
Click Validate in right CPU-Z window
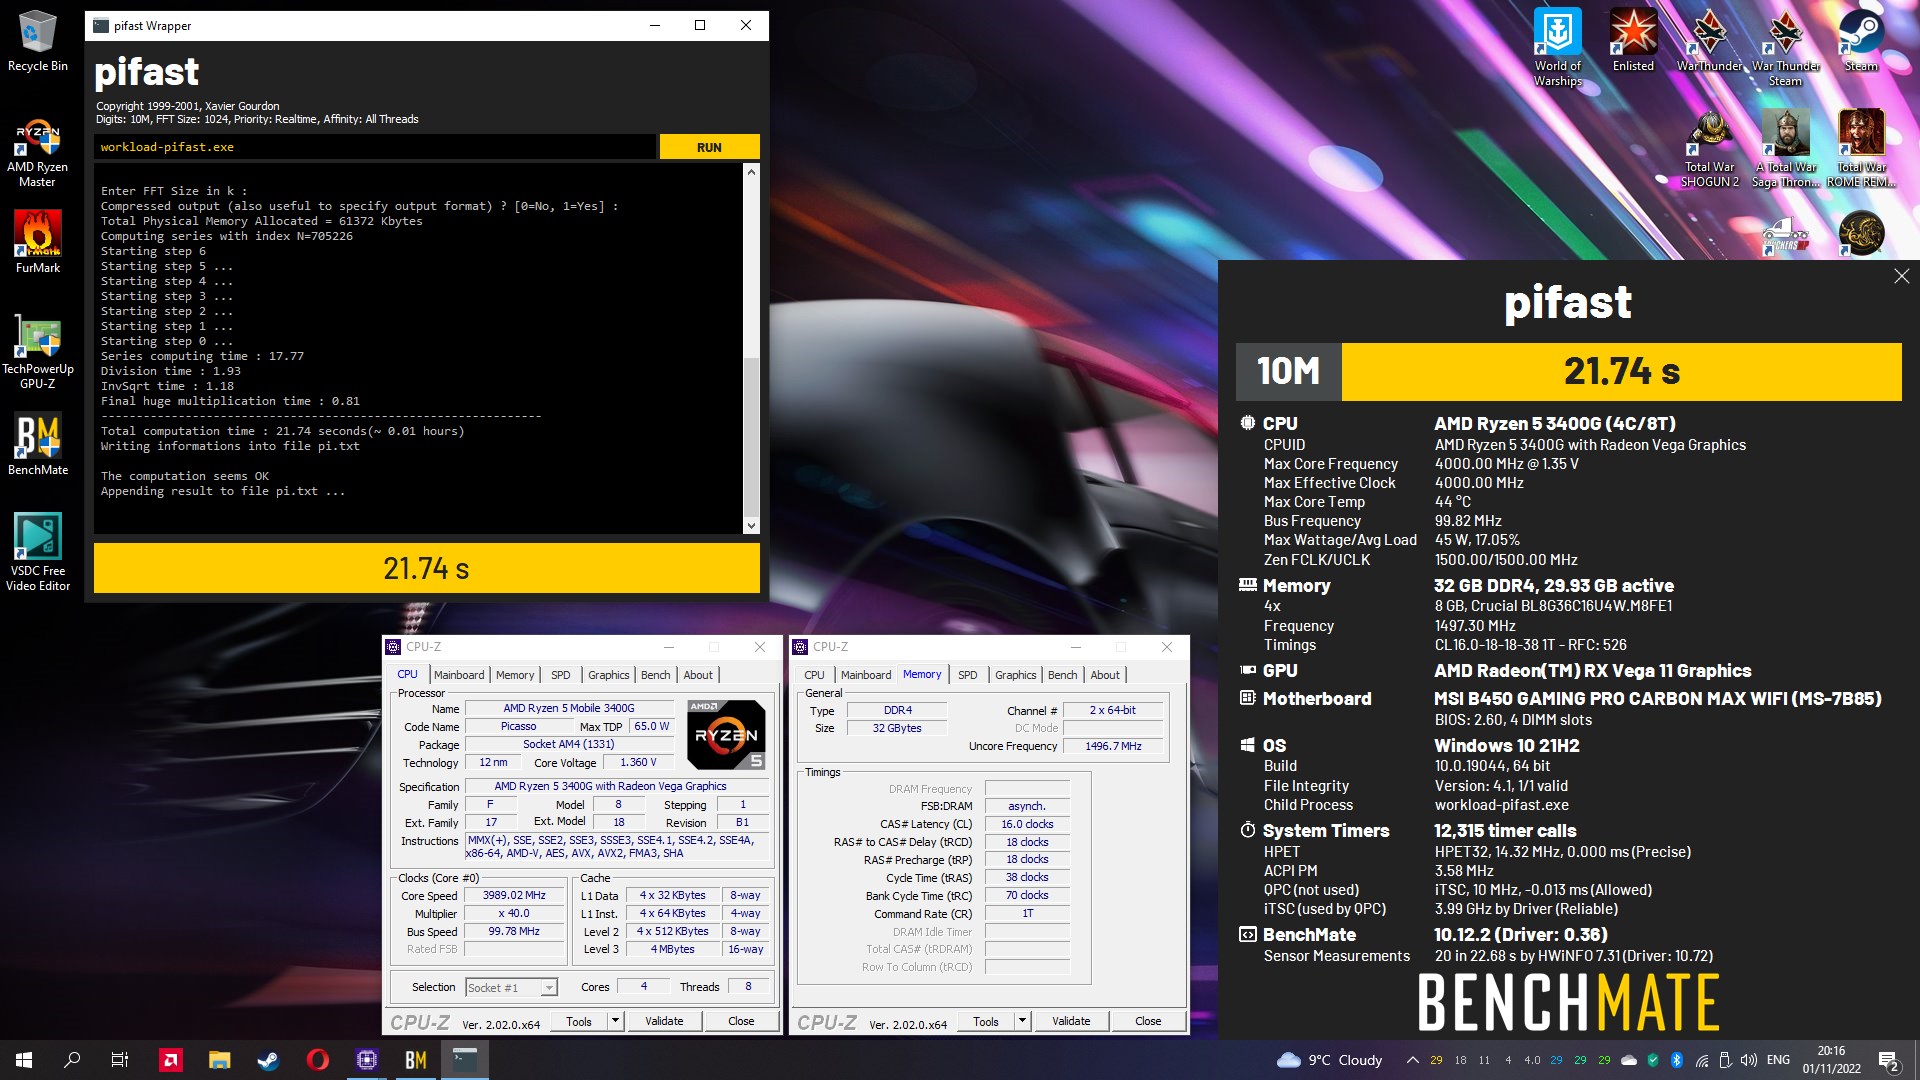tap(1071, 1021)
